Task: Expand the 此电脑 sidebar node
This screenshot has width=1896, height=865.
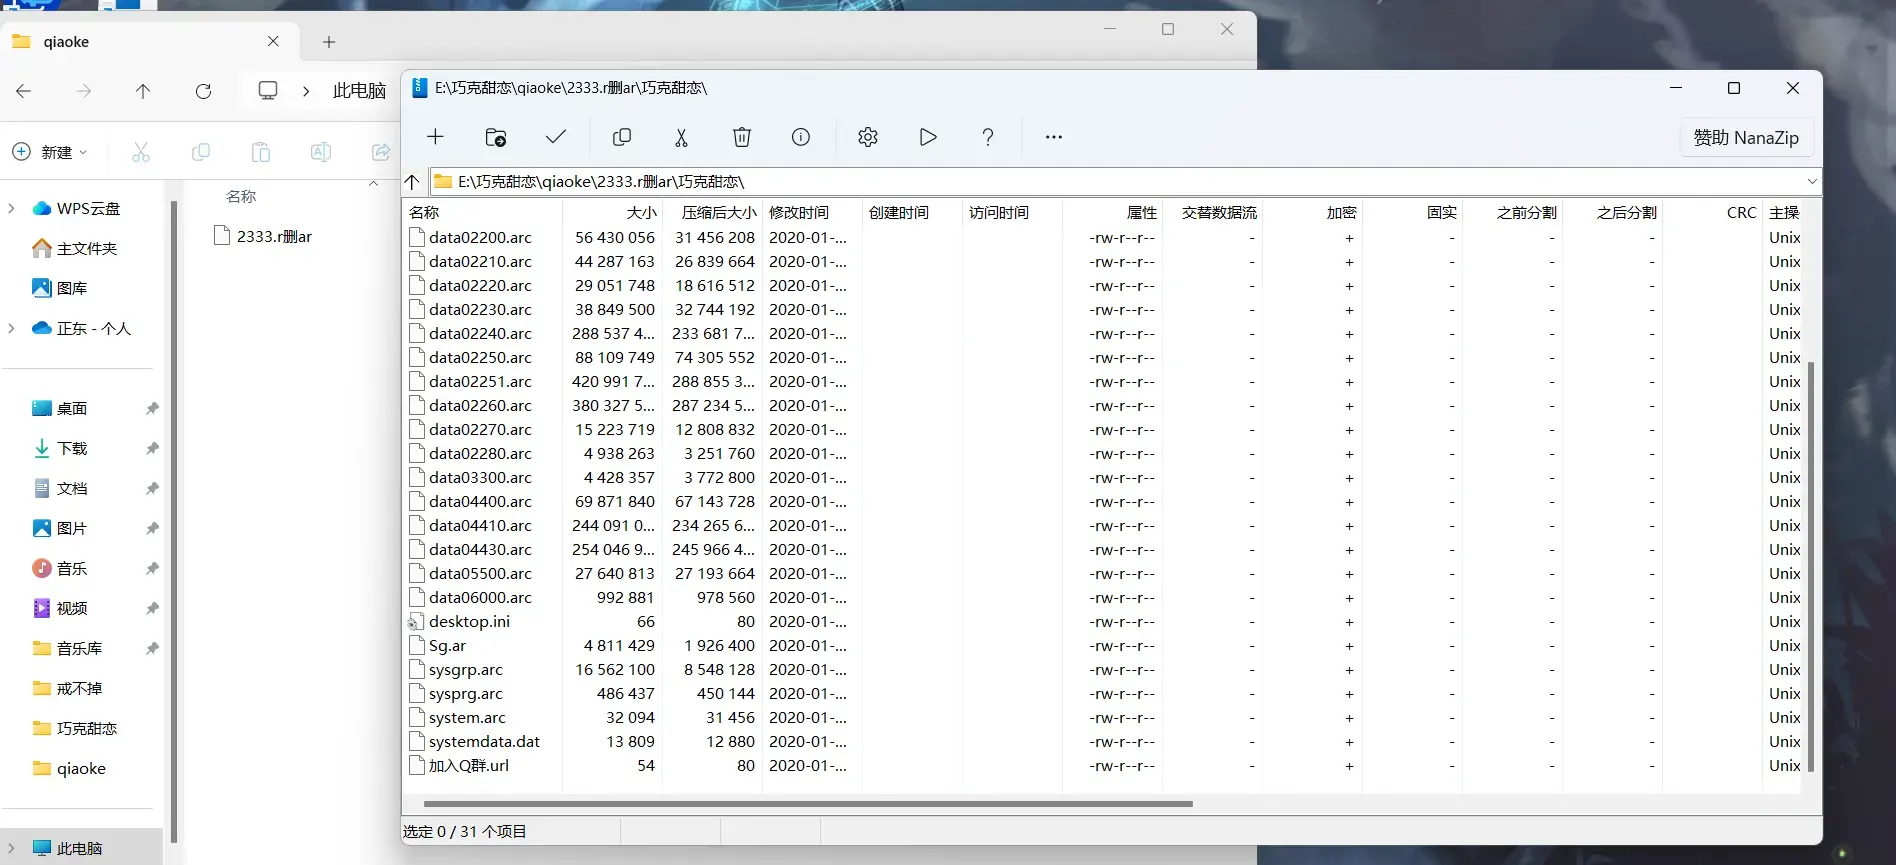Action: tap(11, 848)
